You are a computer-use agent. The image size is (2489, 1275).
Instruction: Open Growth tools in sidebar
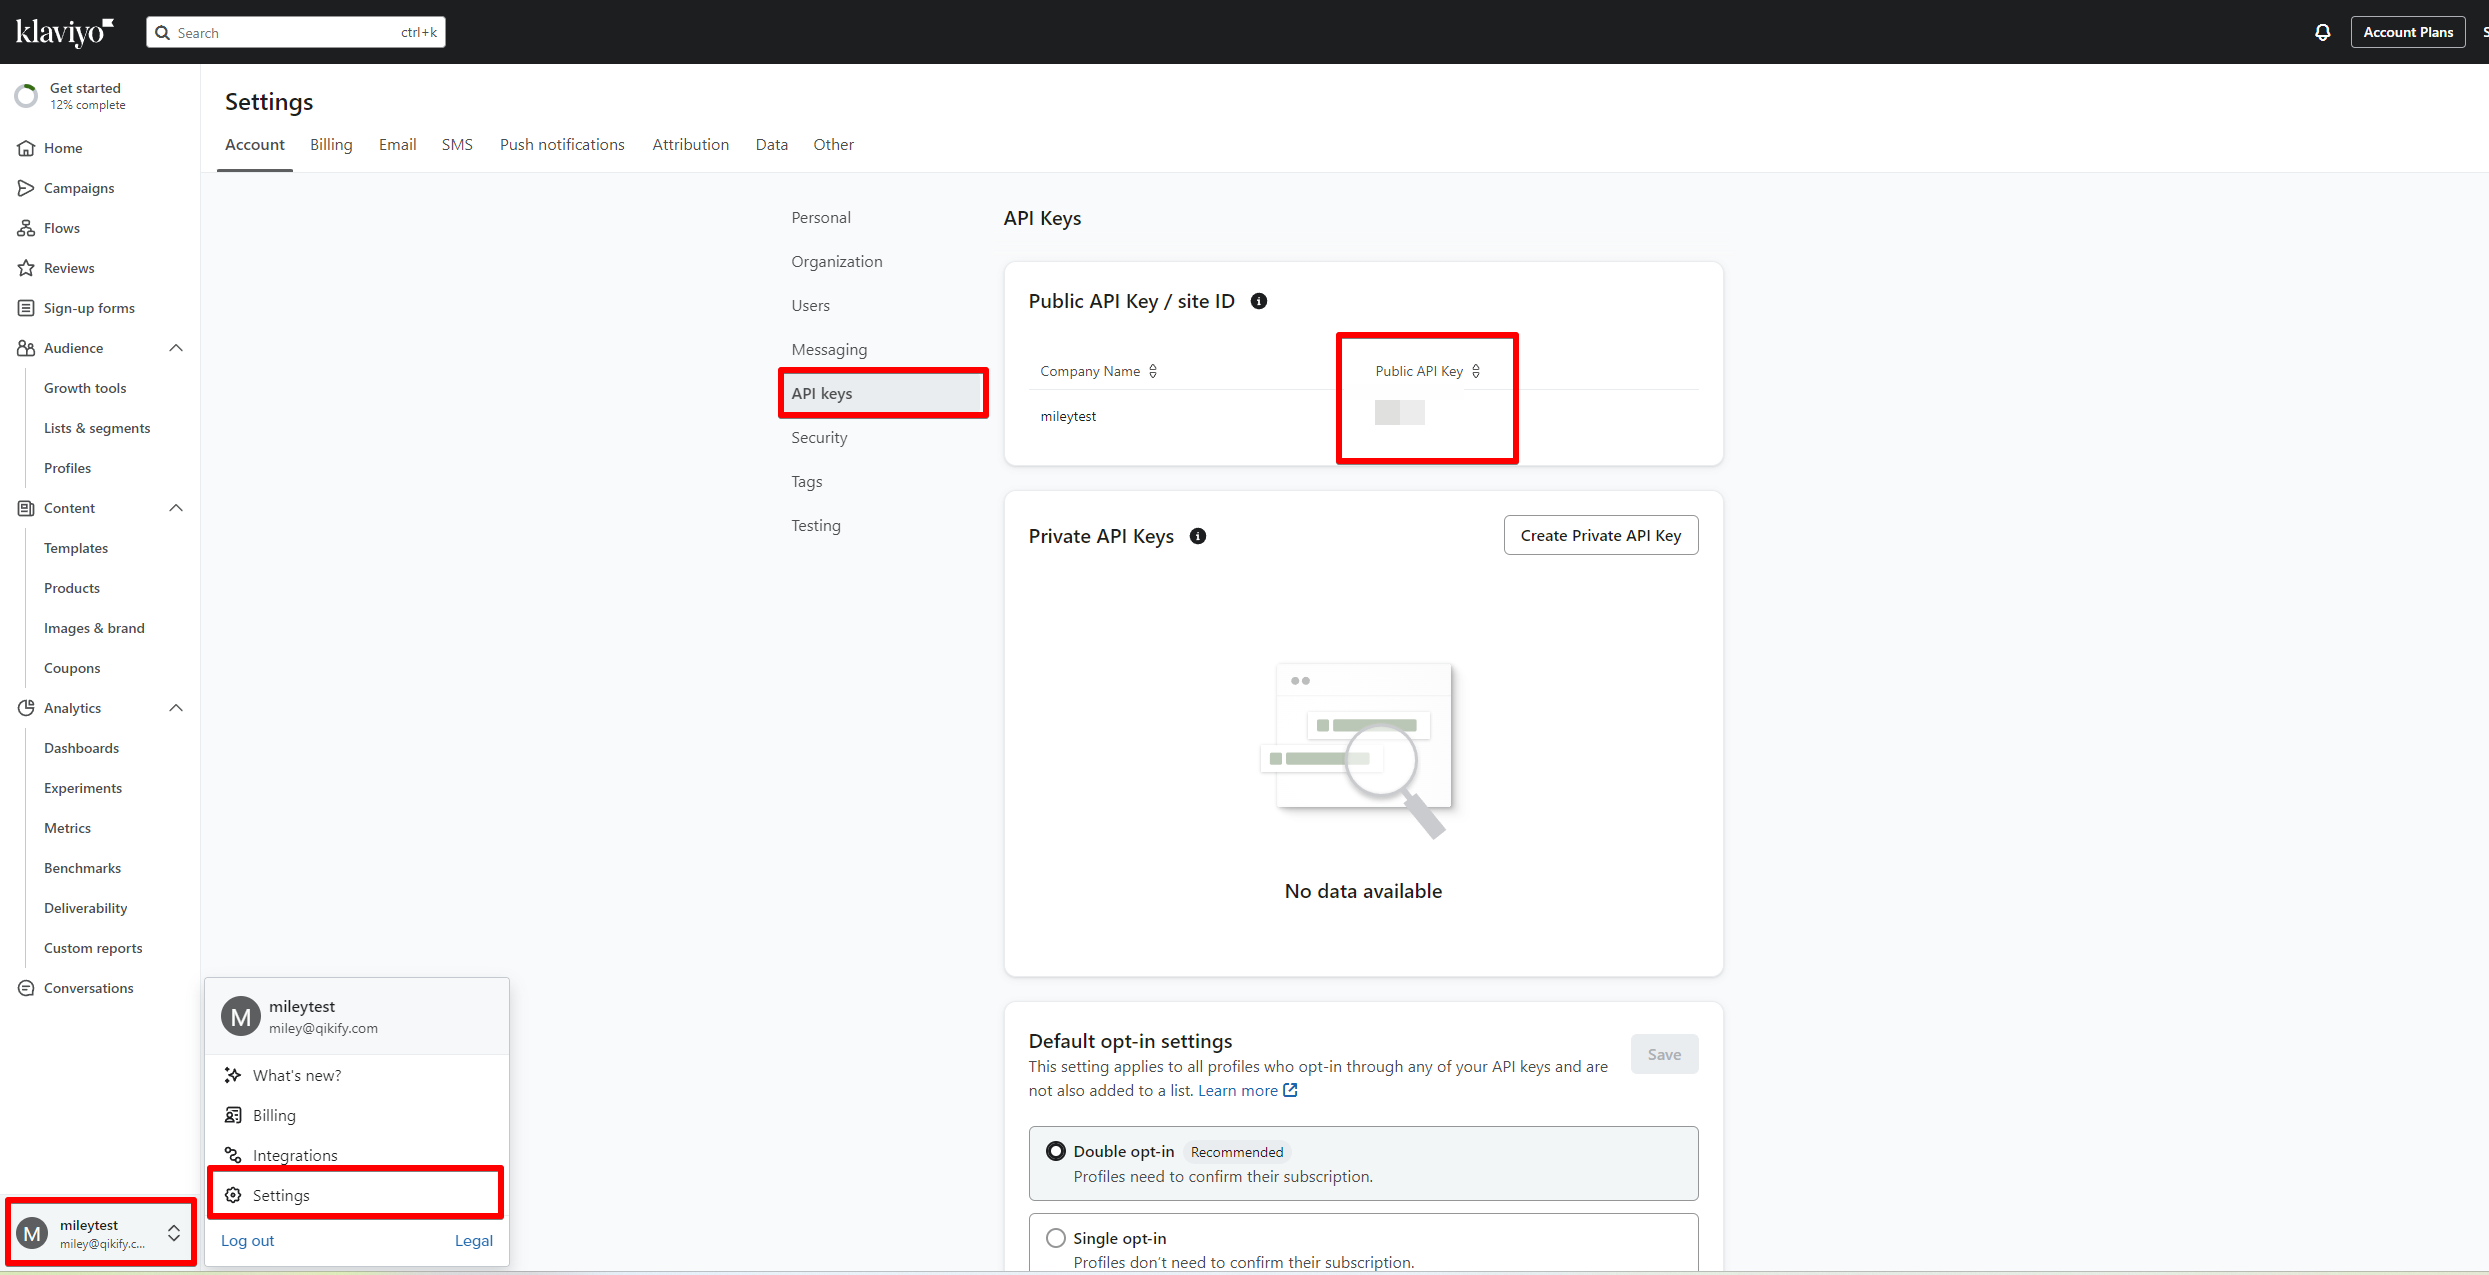point(85,388)
